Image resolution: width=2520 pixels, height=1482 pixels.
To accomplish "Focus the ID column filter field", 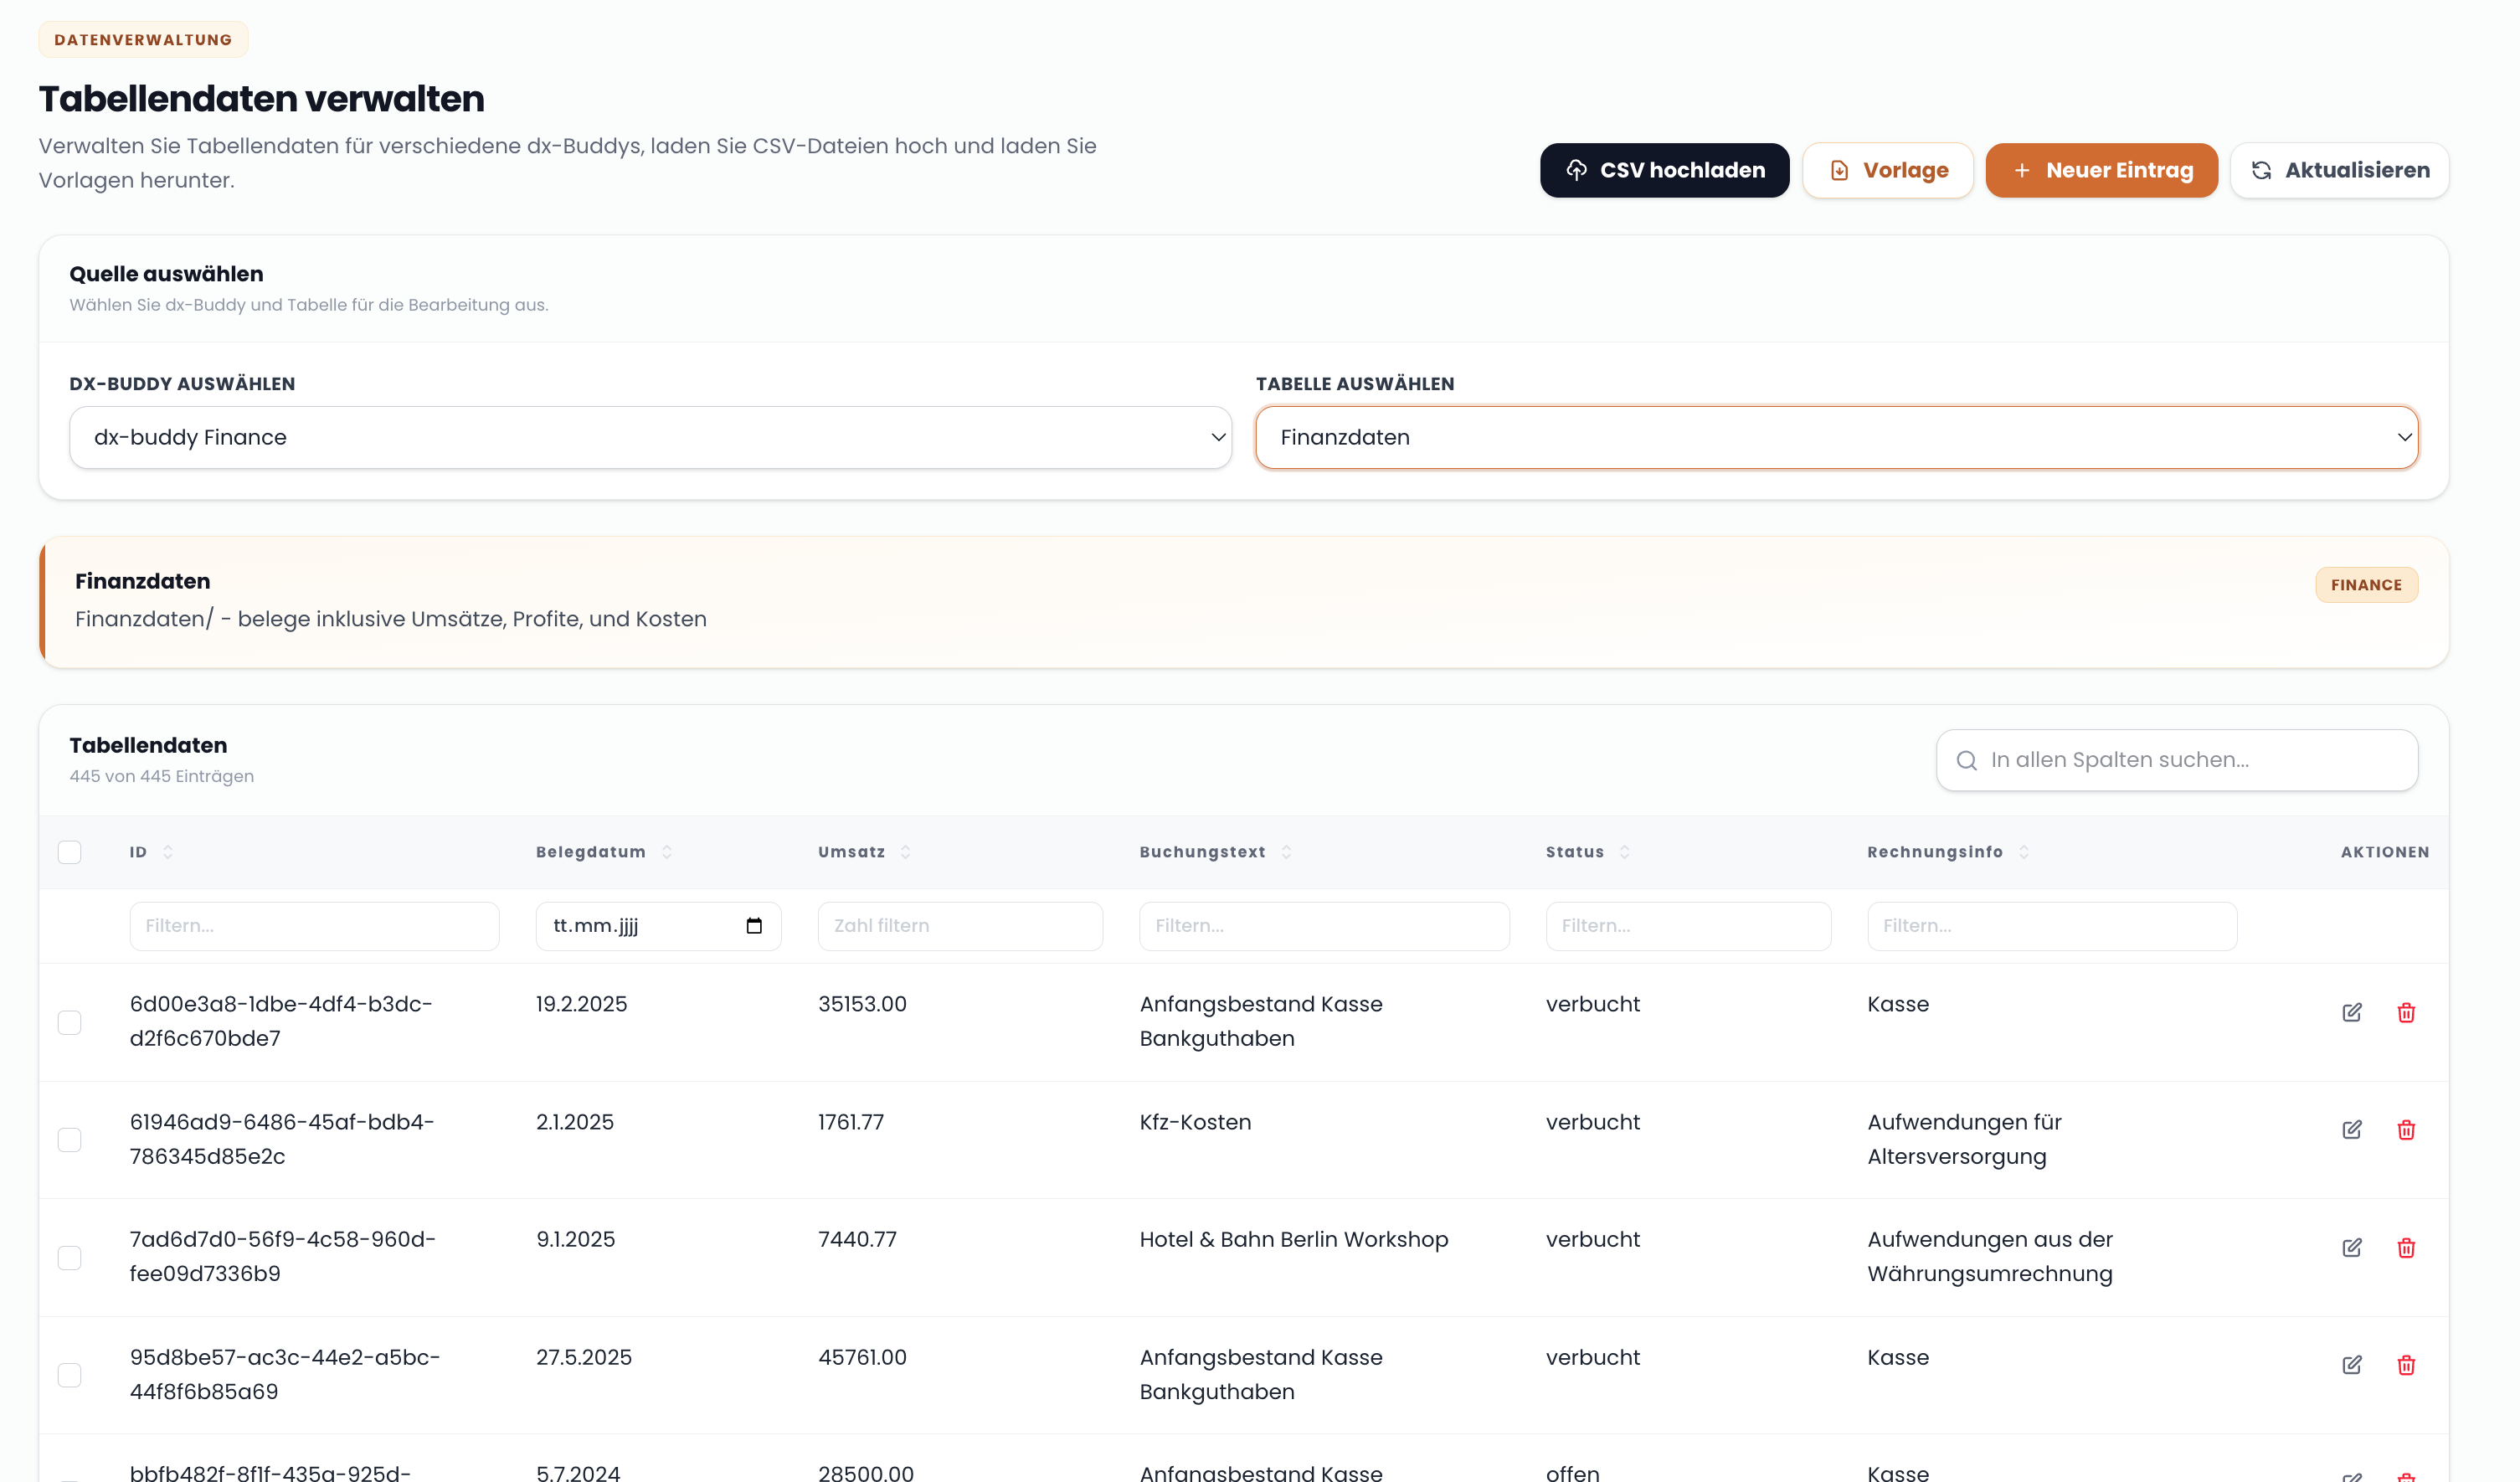I will (x=314, y=926).
